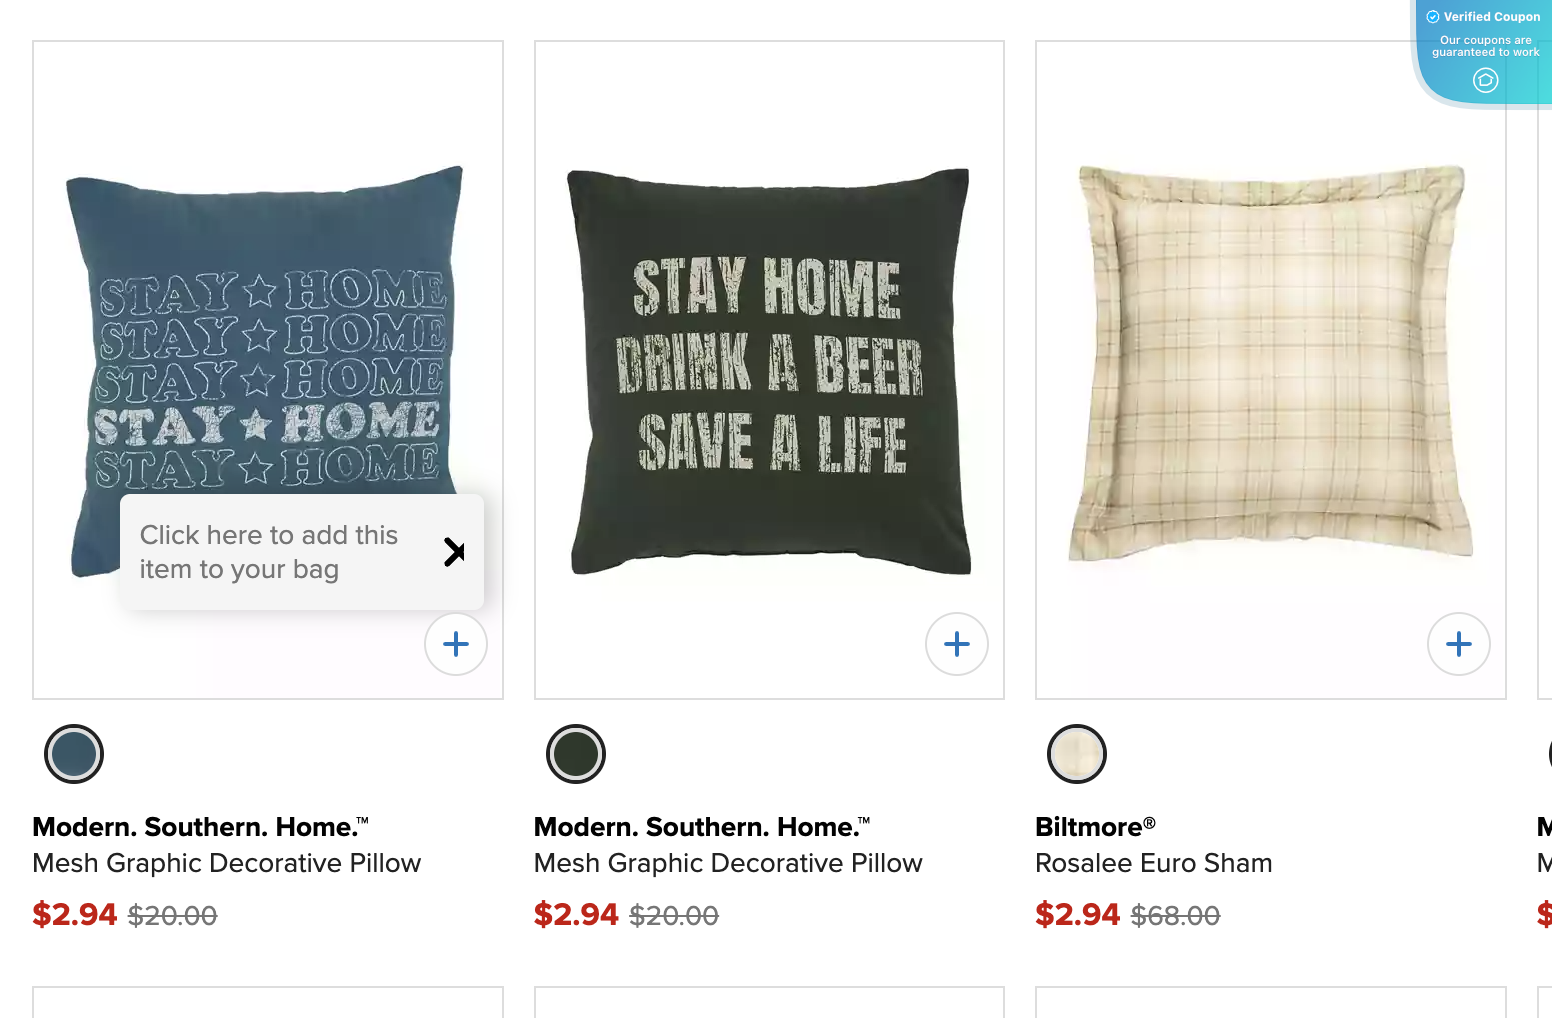Image resolution: width=1552 pixels, height=1018 pixels.
Task: Select the dark green color swatch
Action: pyautogui.click(x=576, y=754)
